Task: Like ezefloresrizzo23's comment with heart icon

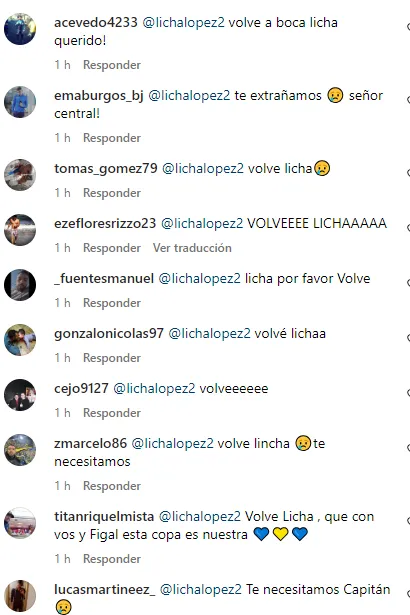Action: click(408, 227)
